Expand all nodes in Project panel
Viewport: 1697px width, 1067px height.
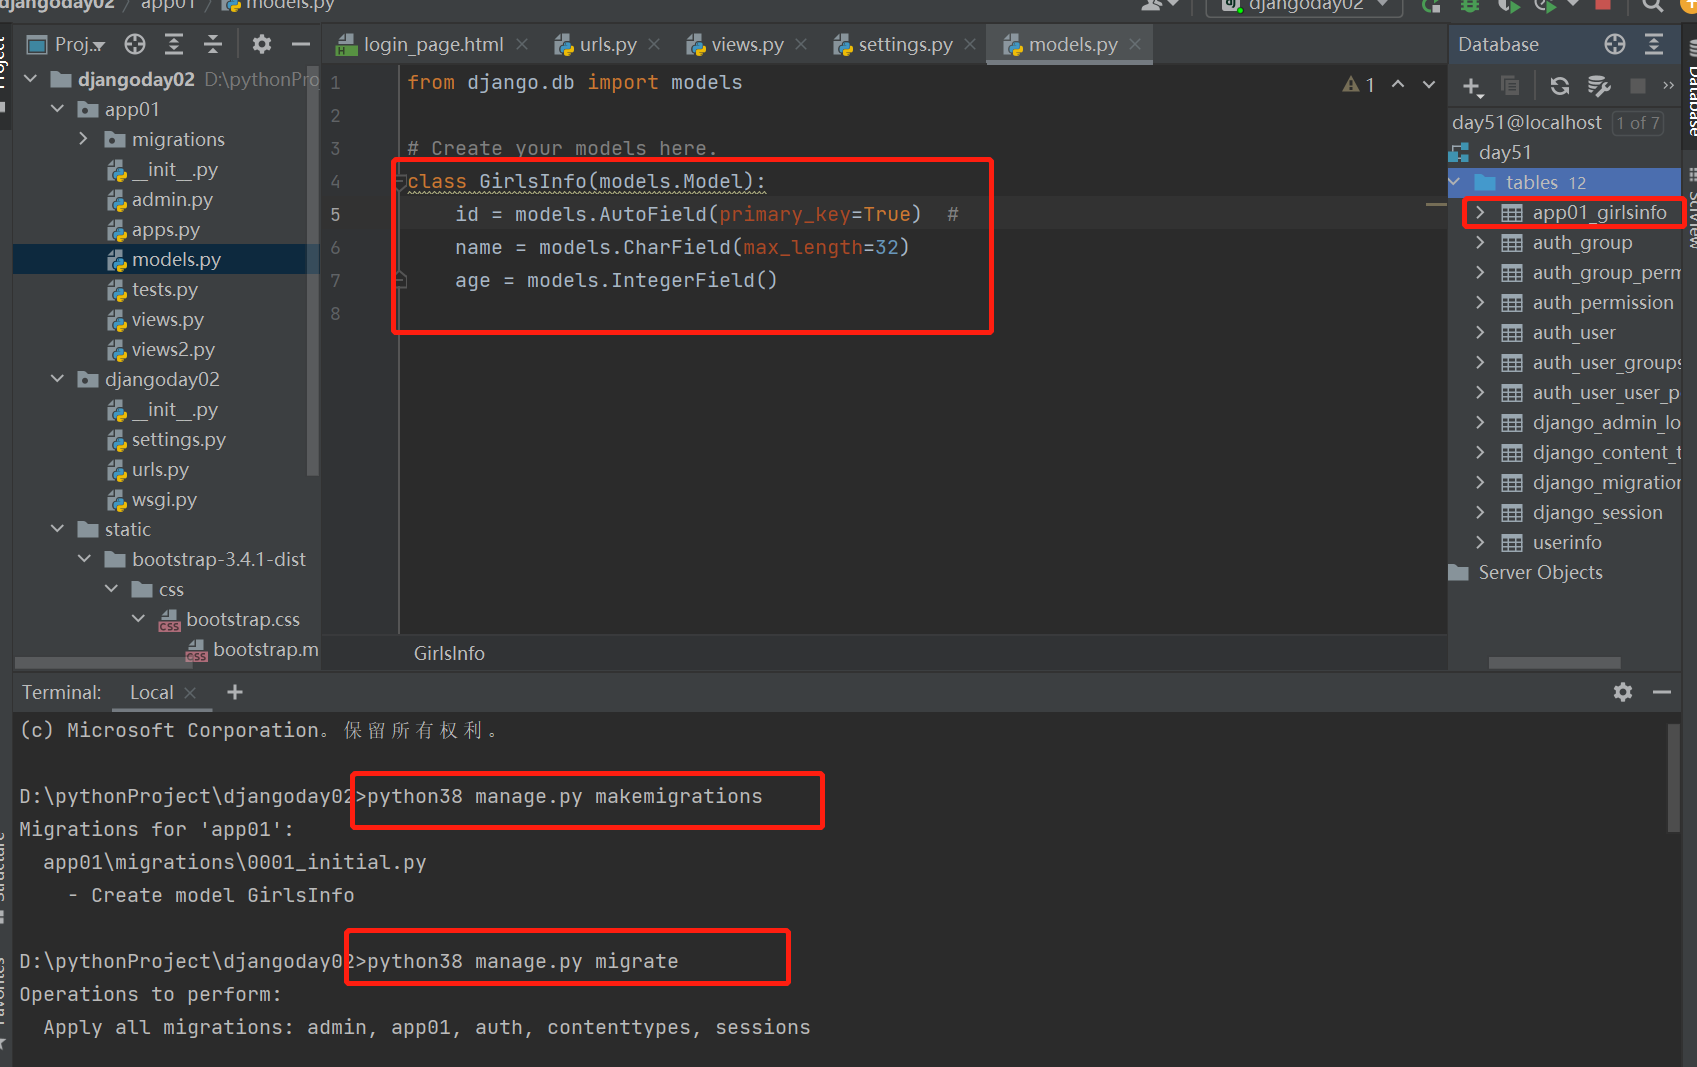(x=174, y=44)
